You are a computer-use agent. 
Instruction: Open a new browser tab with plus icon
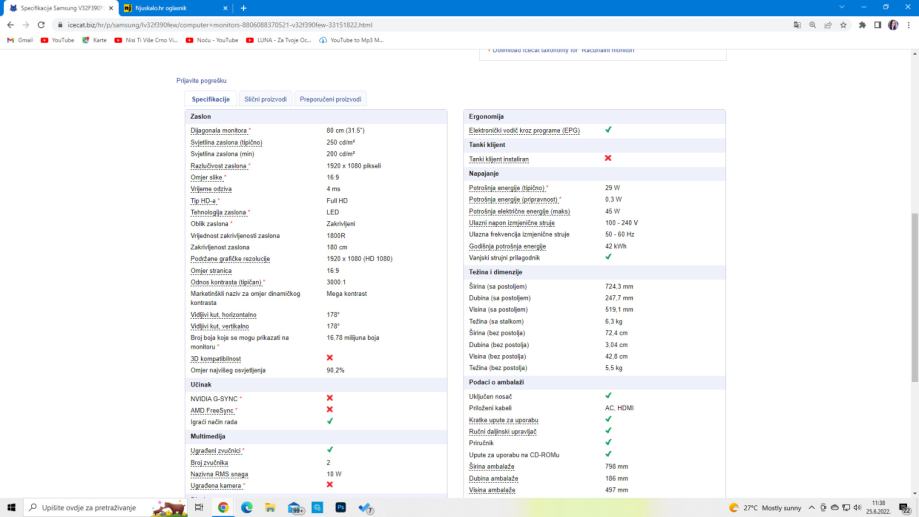click(x=243, y=8)
